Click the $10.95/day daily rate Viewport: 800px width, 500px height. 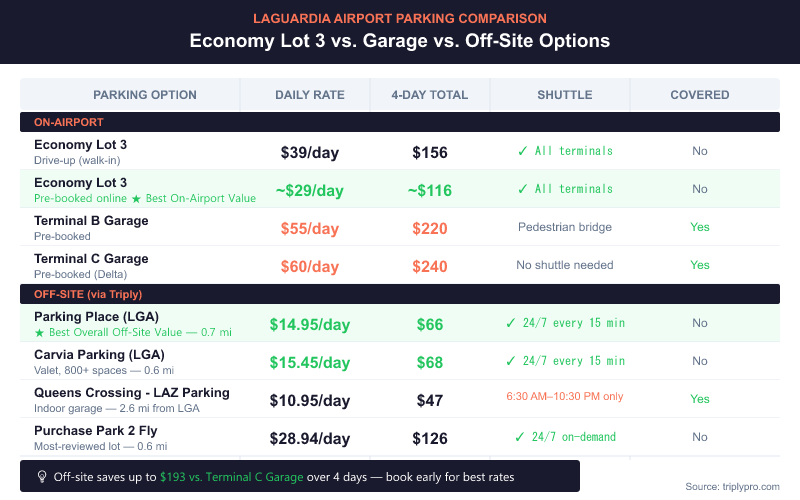310,401
